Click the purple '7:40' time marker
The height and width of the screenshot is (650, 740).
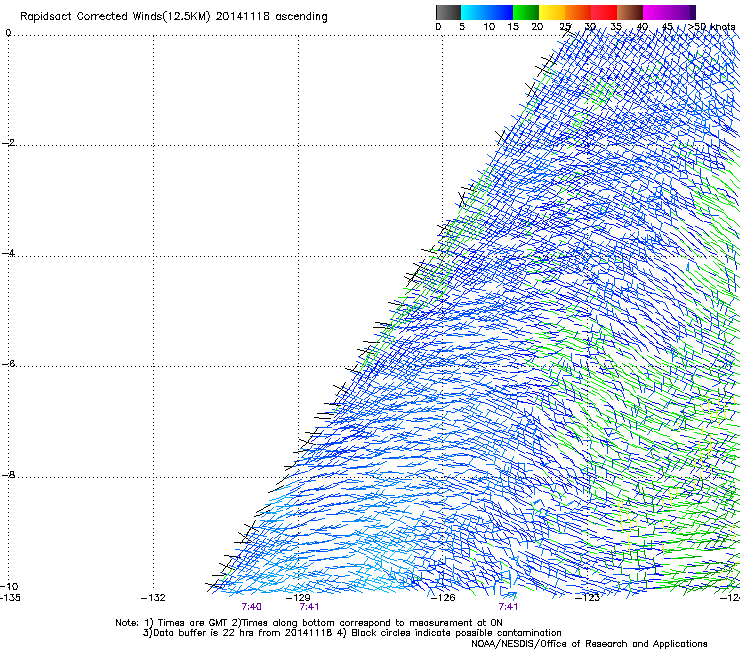coord(252,607)
